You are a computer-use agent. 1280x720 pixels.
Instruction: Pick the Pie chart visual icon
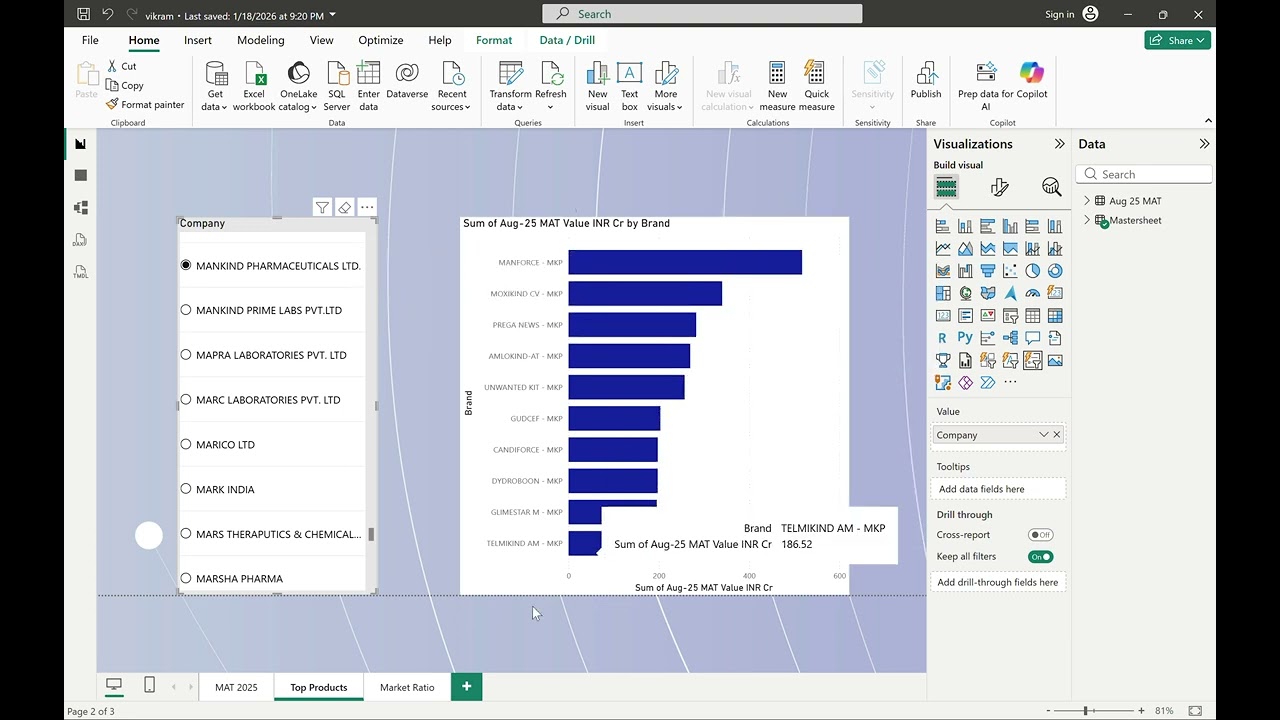1033,271
